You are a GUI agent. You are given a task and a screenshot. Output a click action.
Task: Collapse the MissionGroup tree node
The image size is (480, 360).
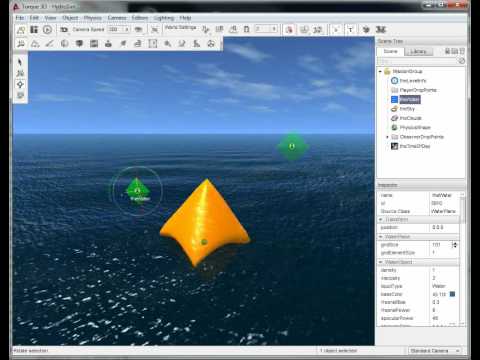coord(380,71)
